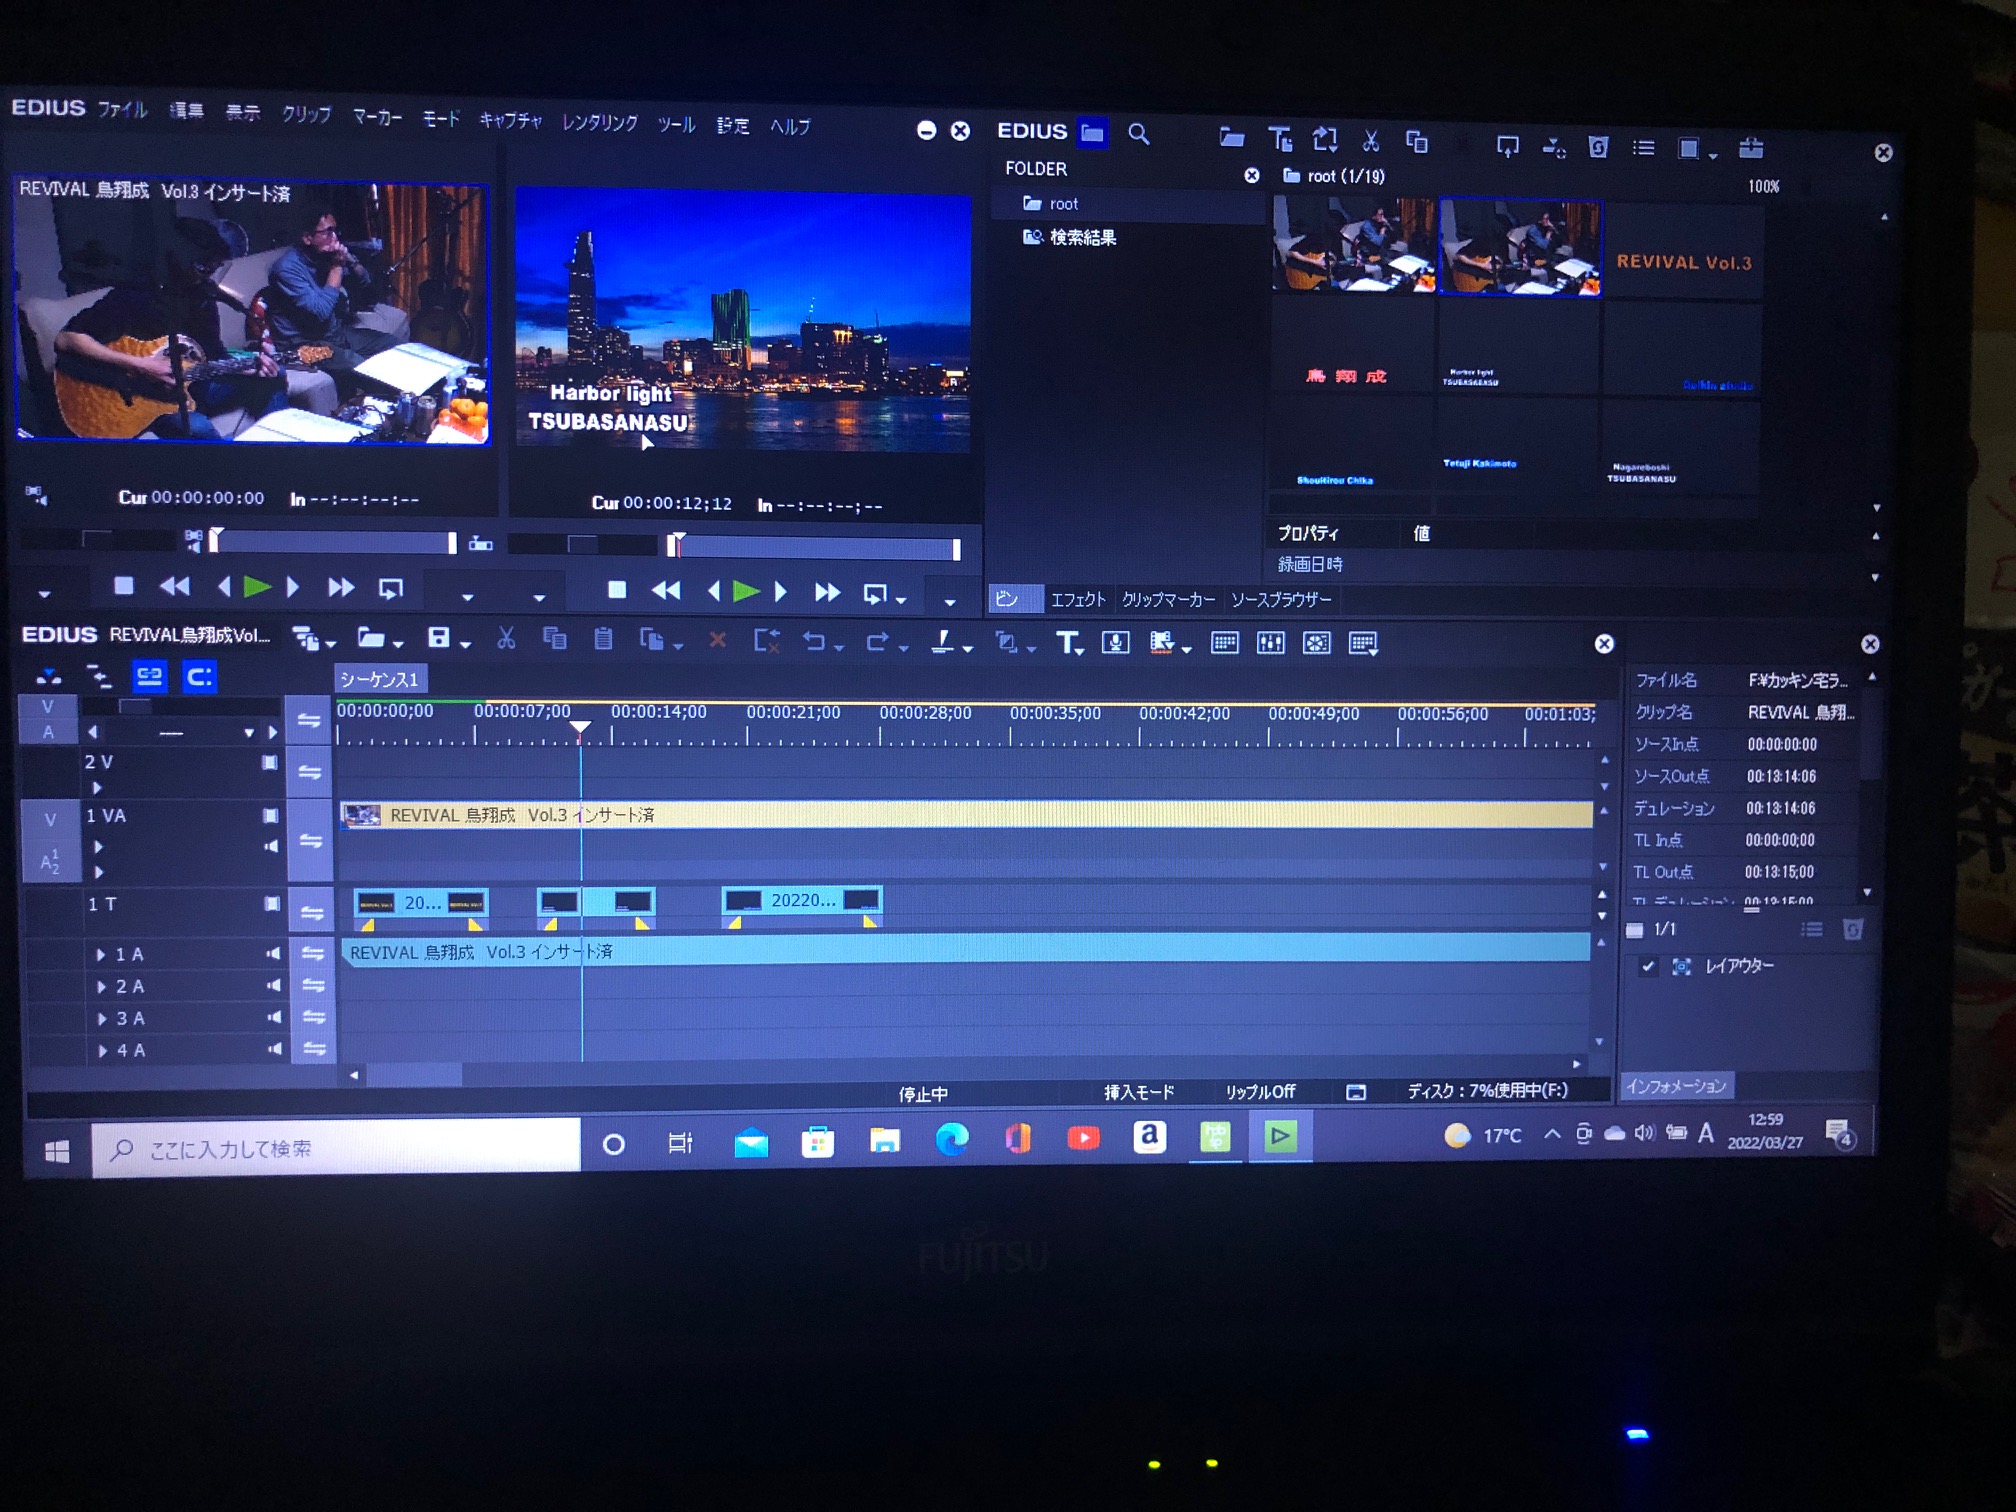Open Amazon app from the taskbar
This screenshot has width=2016, height=1512.
tap(1149, 1137)
